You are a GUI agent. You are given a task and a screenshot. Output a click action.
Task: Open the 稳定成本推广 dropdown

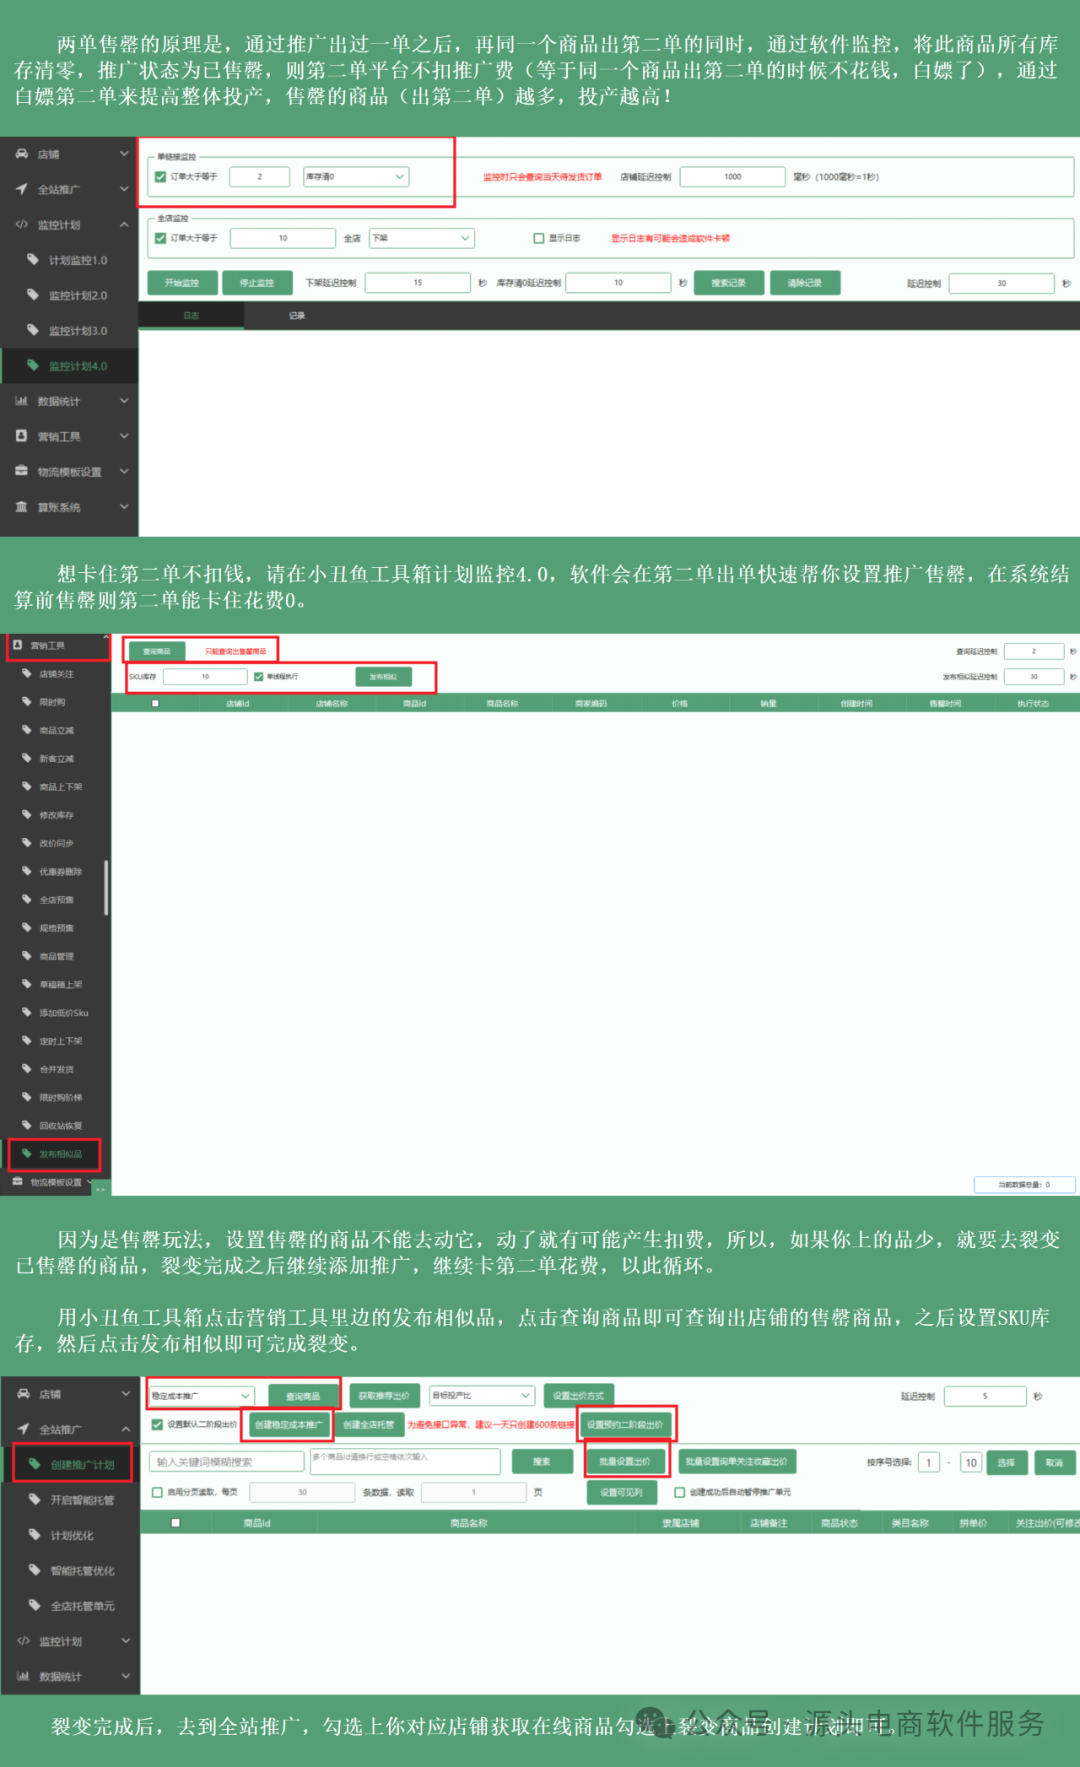click(202, 1395)
